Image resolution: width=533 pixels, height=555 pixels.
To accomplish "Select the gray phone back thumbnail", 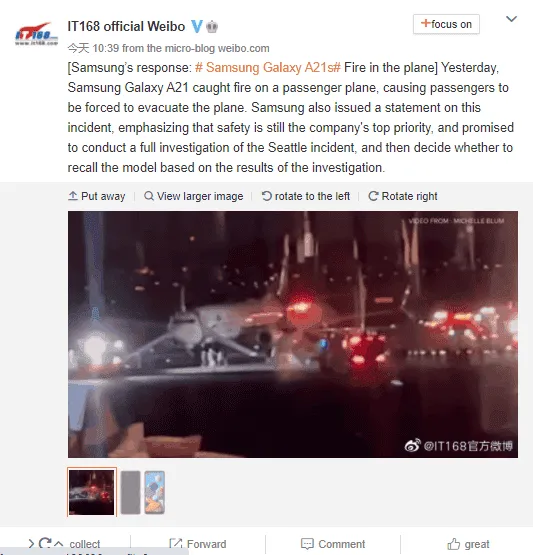I will coord(130,492).
